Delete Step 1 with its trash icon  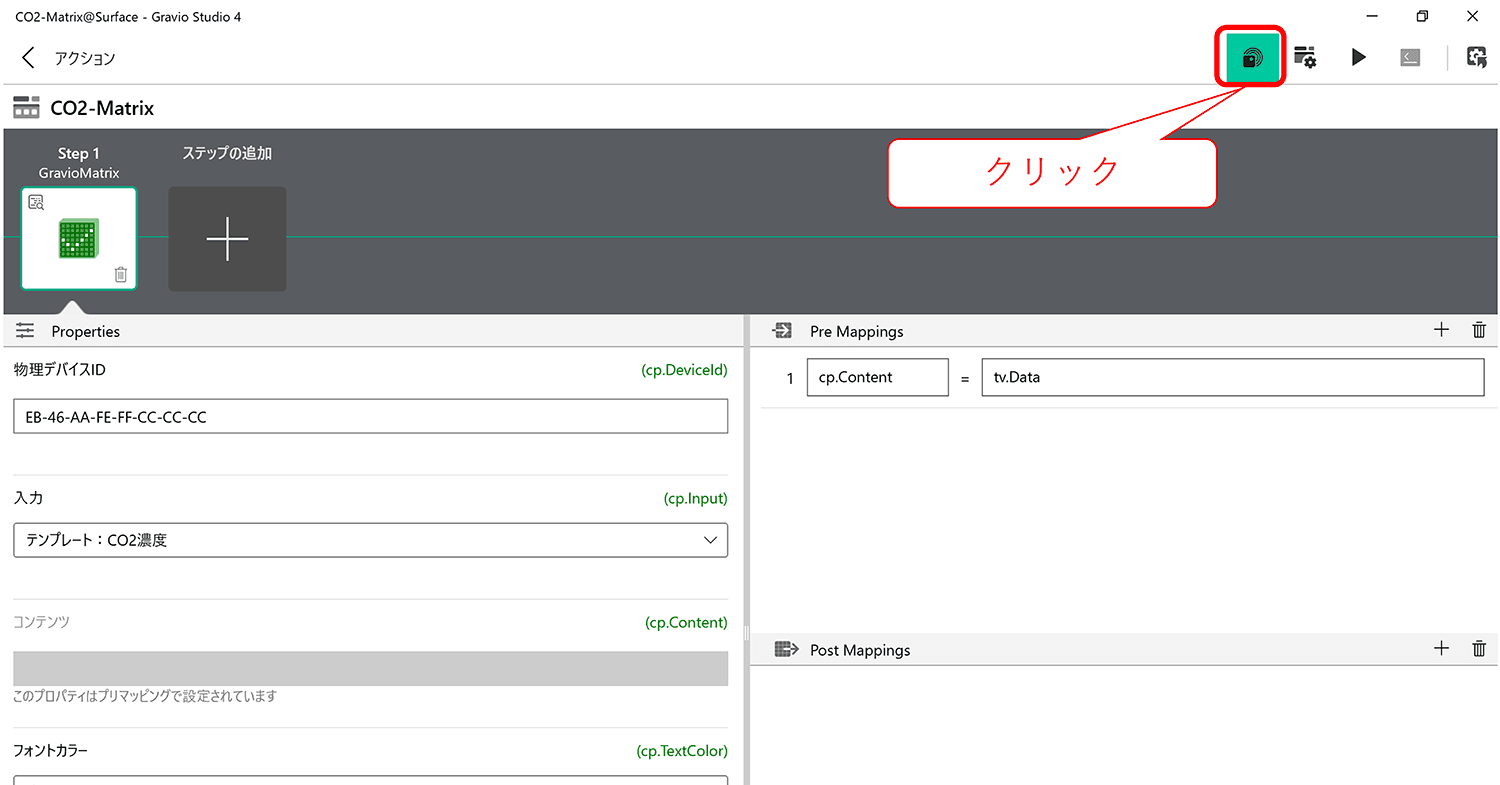point(121,274)
